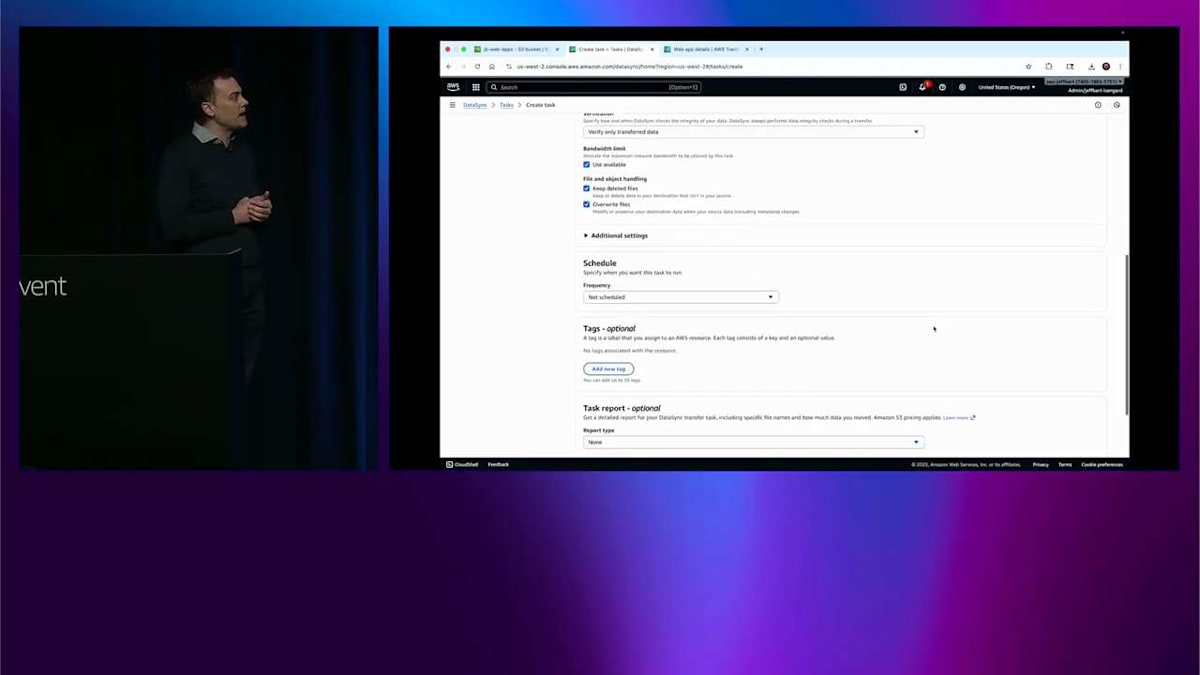Expand the Additional settings section

616,236
